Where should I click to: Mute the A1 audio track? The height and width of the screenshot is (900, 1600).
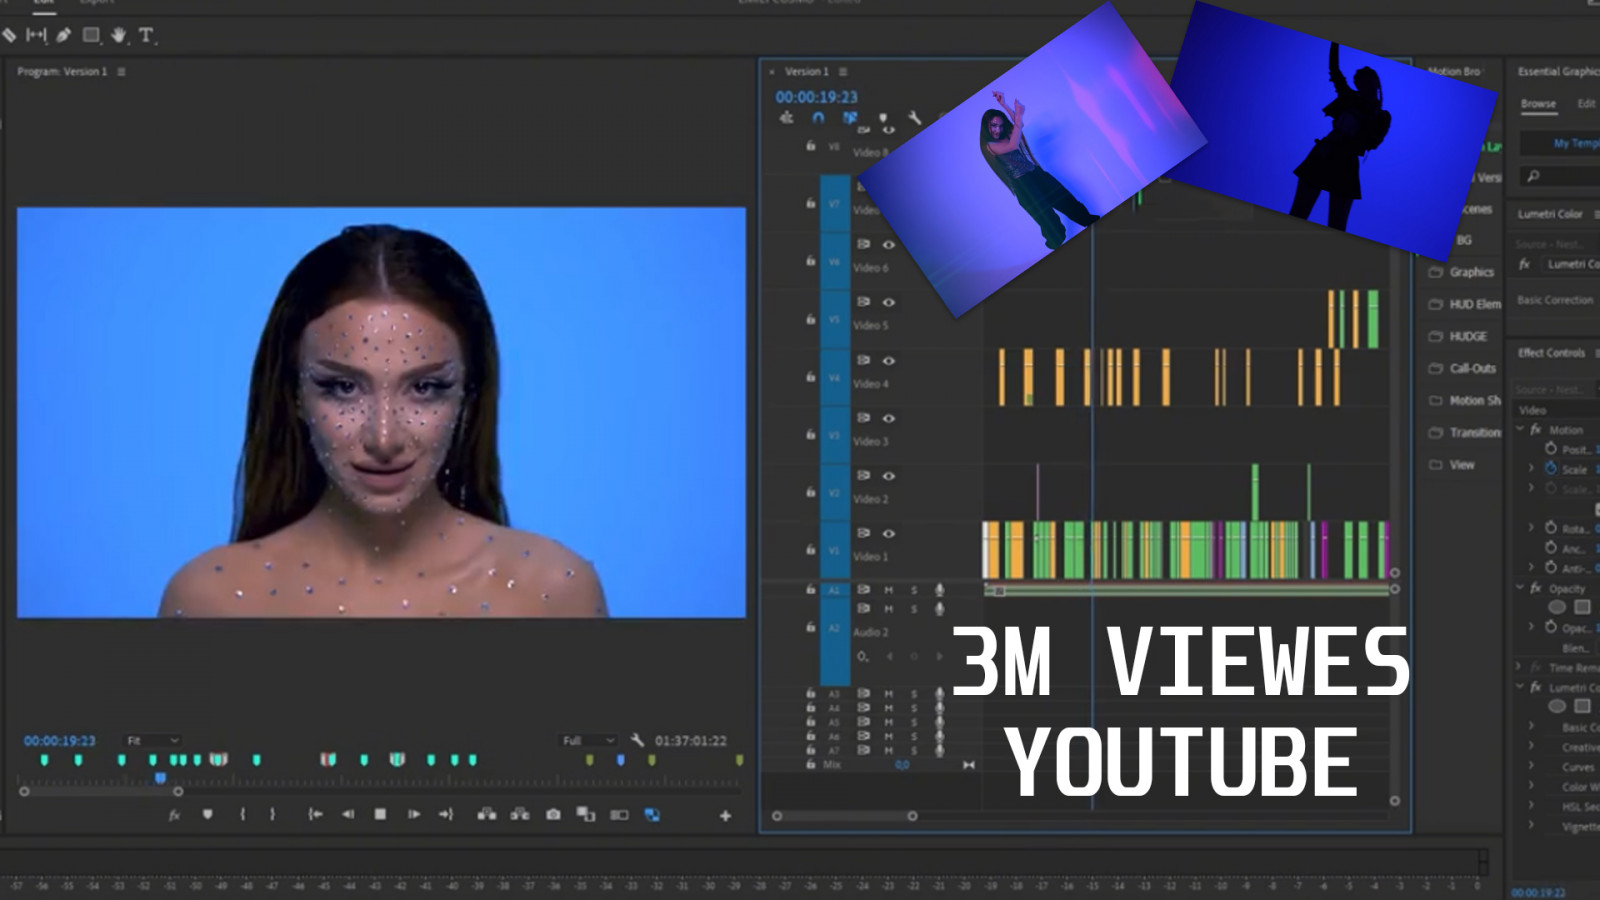tap(888, 590)
